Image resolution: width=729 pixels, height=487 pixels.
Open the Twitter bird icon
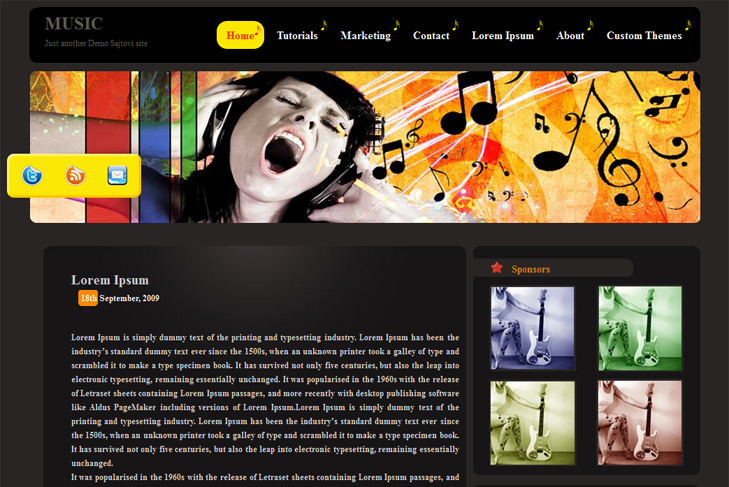32,175
